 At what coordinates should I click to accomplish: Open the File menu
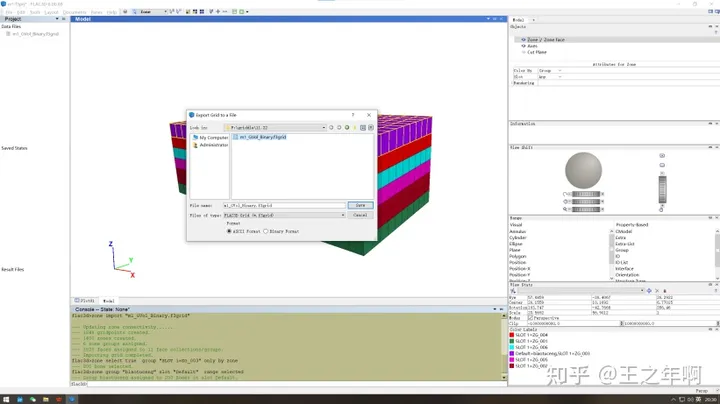click(9, 12)
